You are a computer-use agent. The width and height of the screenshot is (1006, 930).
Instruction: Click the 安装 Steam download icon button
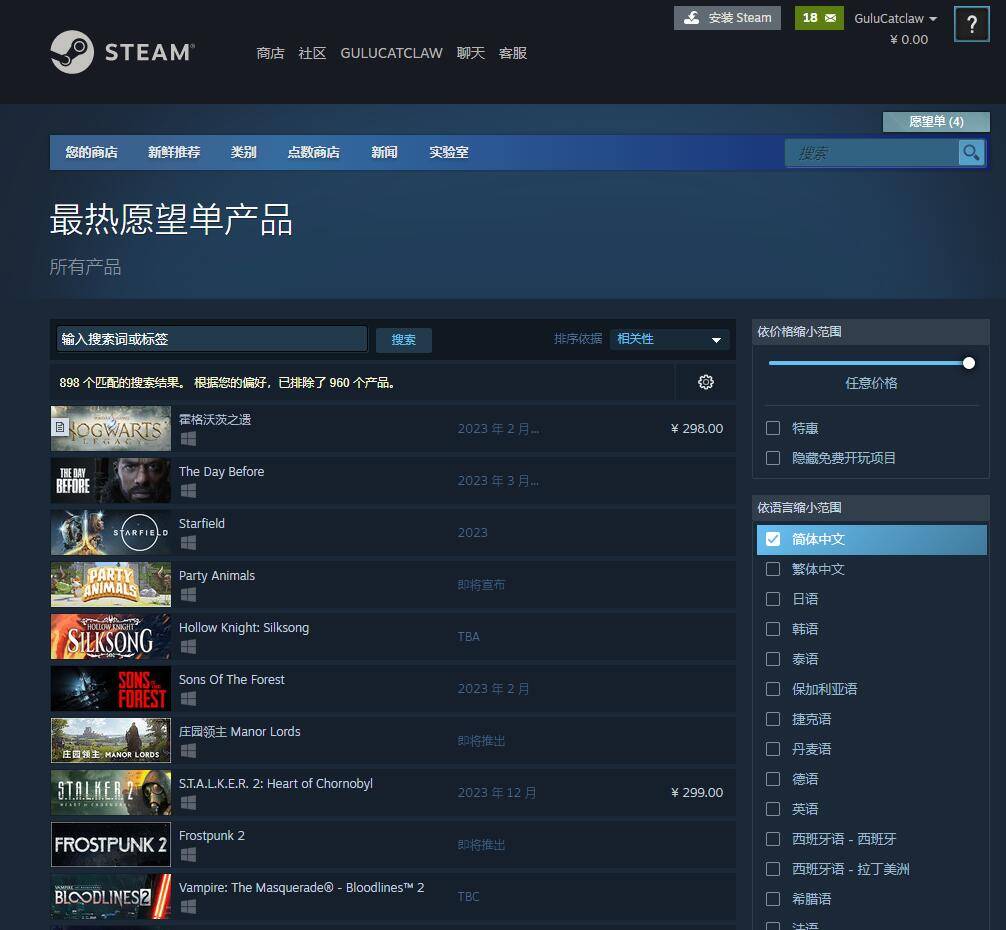point(727,18)
